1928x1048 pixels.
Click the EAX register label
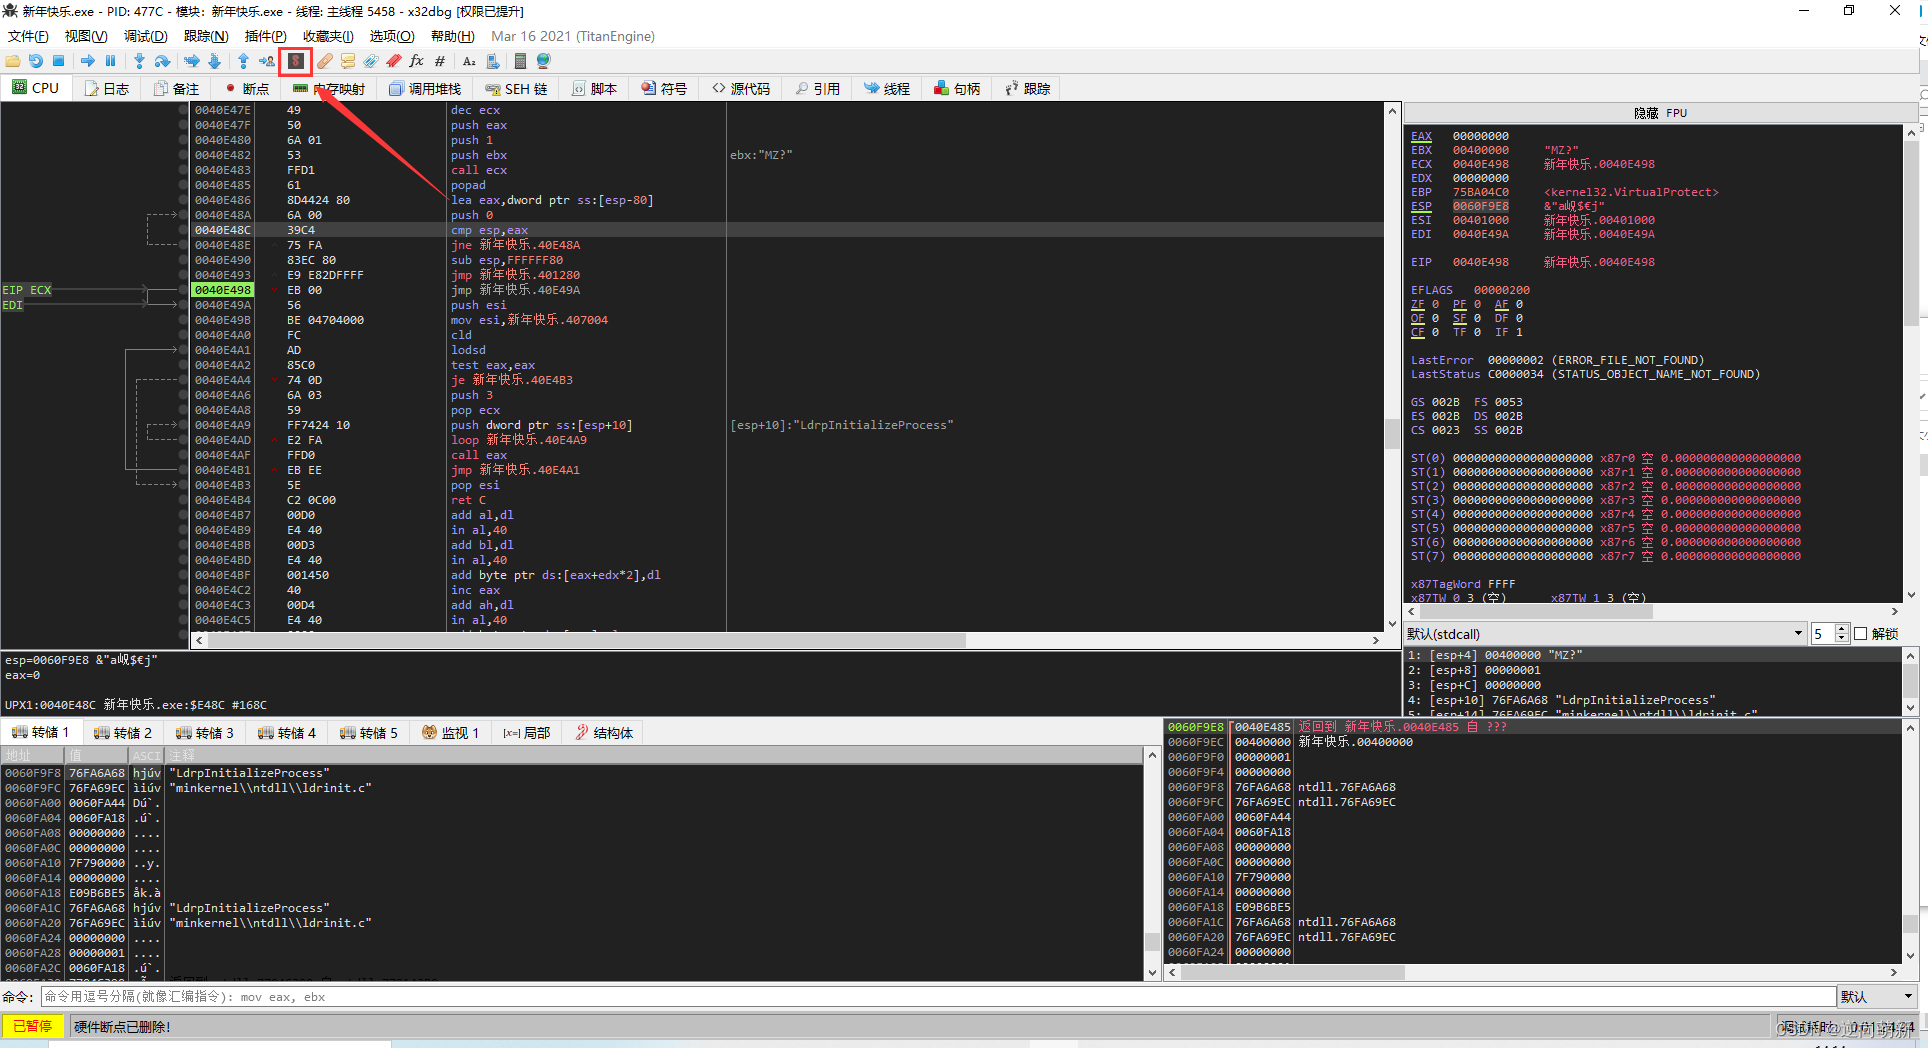click(x=1421, y=136)
